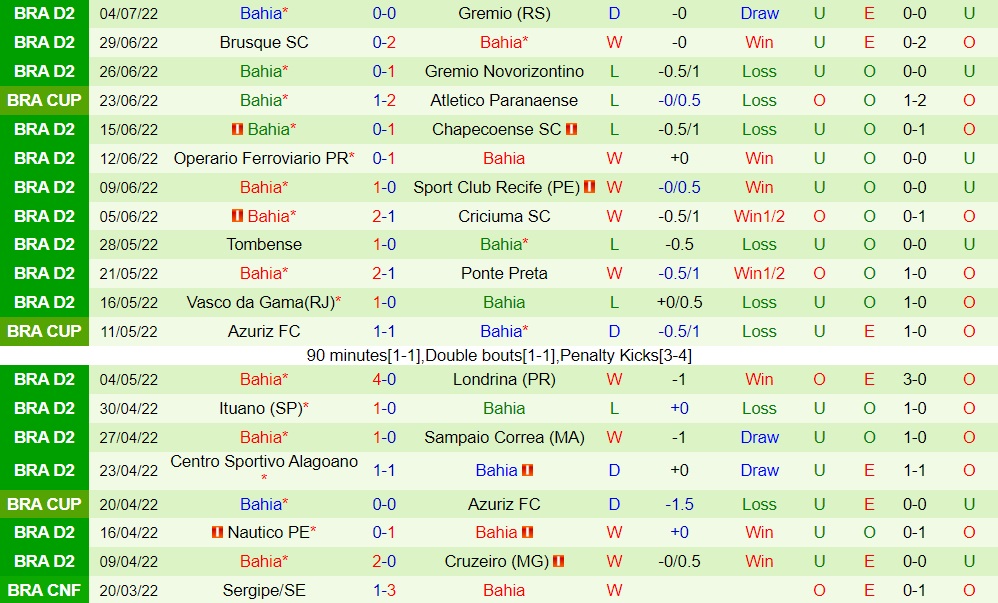This screenshot has height=603, width=998.
Task: Click red card icon right of Bahia versus Nautico
Action: click(527, 533)
